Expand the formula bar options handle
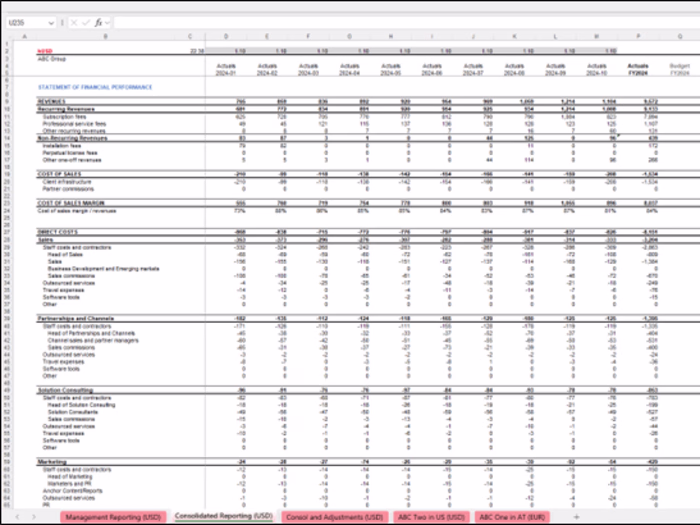The width and height of the screenshot is (700, 525). [62, 22]
